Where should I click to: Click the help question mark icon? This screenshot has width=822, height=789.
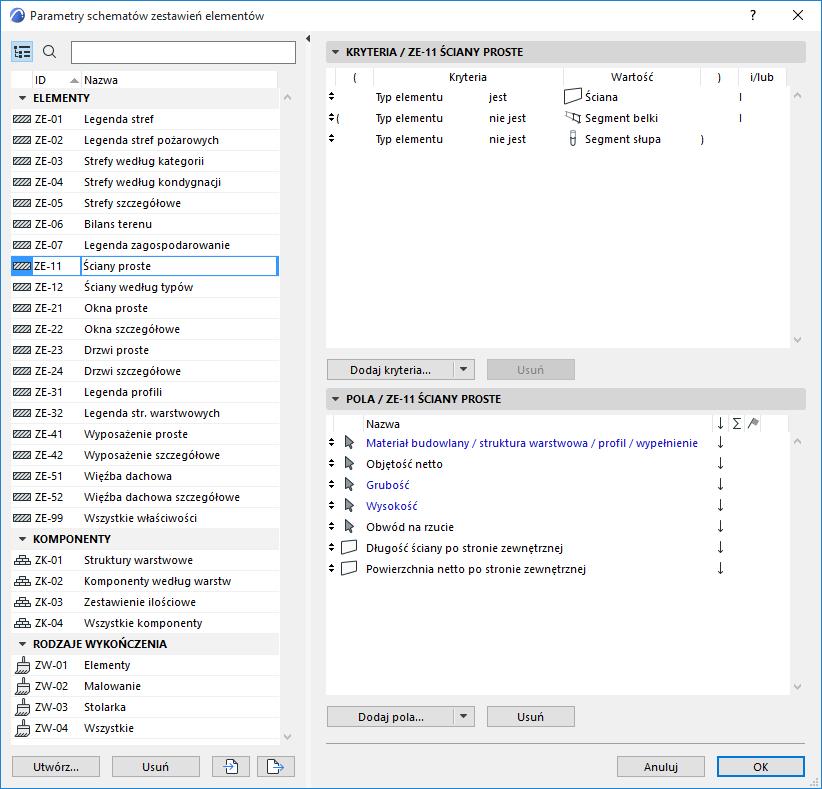(x=753, y=15)
